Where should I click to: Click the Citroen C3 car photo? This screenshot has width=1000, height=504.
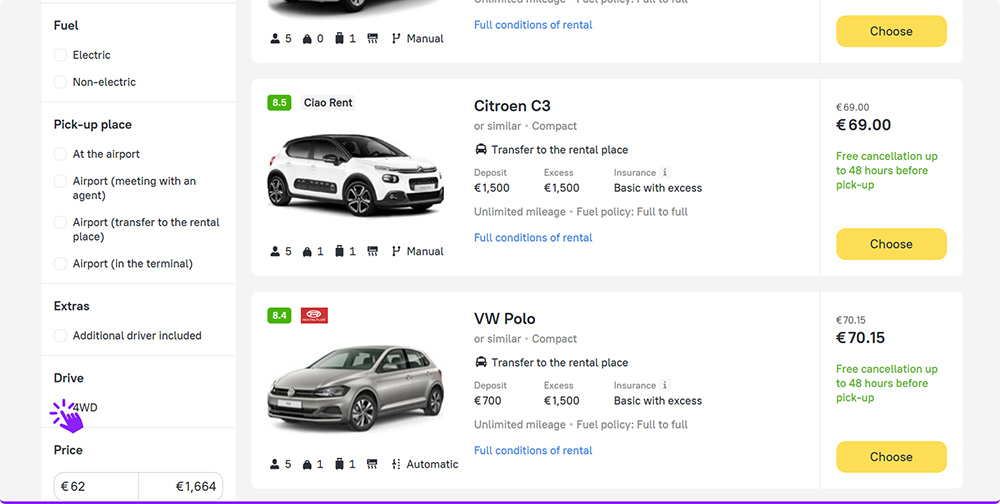[355, 175]
